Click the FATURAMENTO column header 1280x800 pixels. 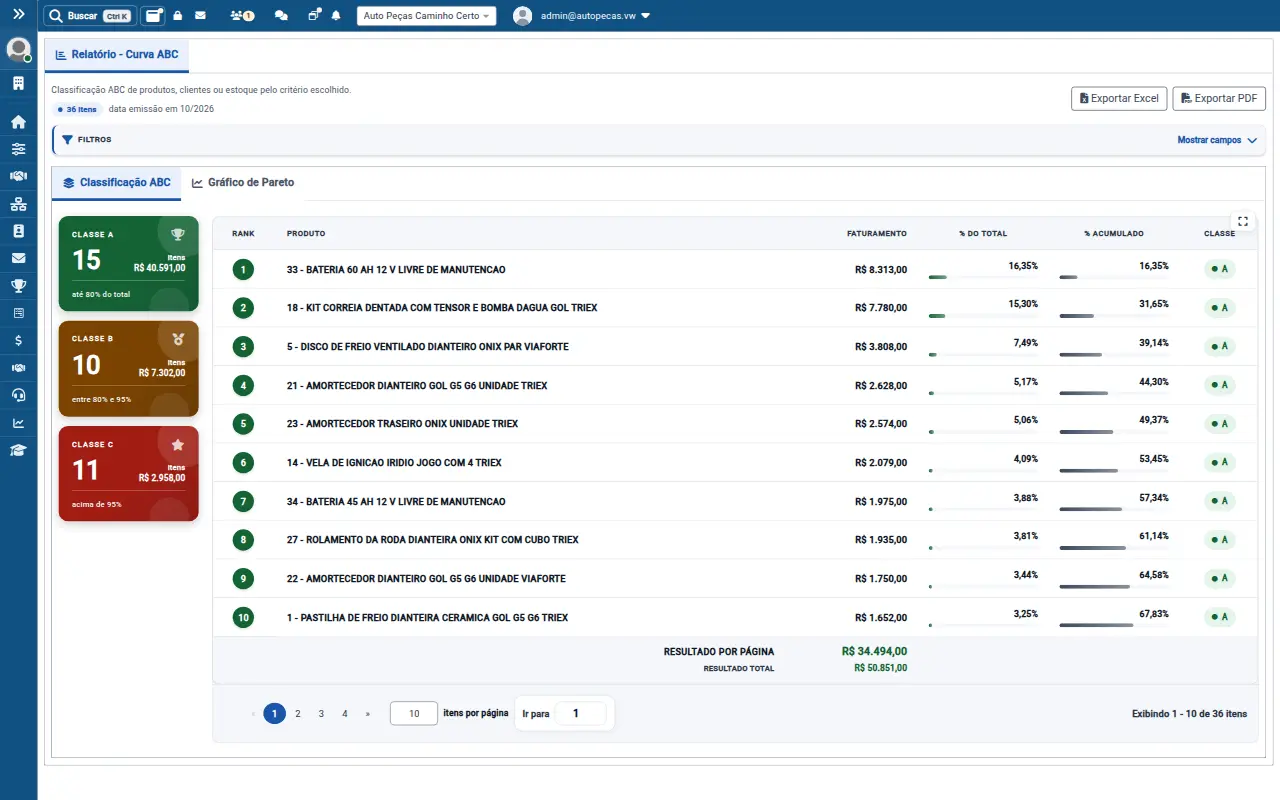877,234
